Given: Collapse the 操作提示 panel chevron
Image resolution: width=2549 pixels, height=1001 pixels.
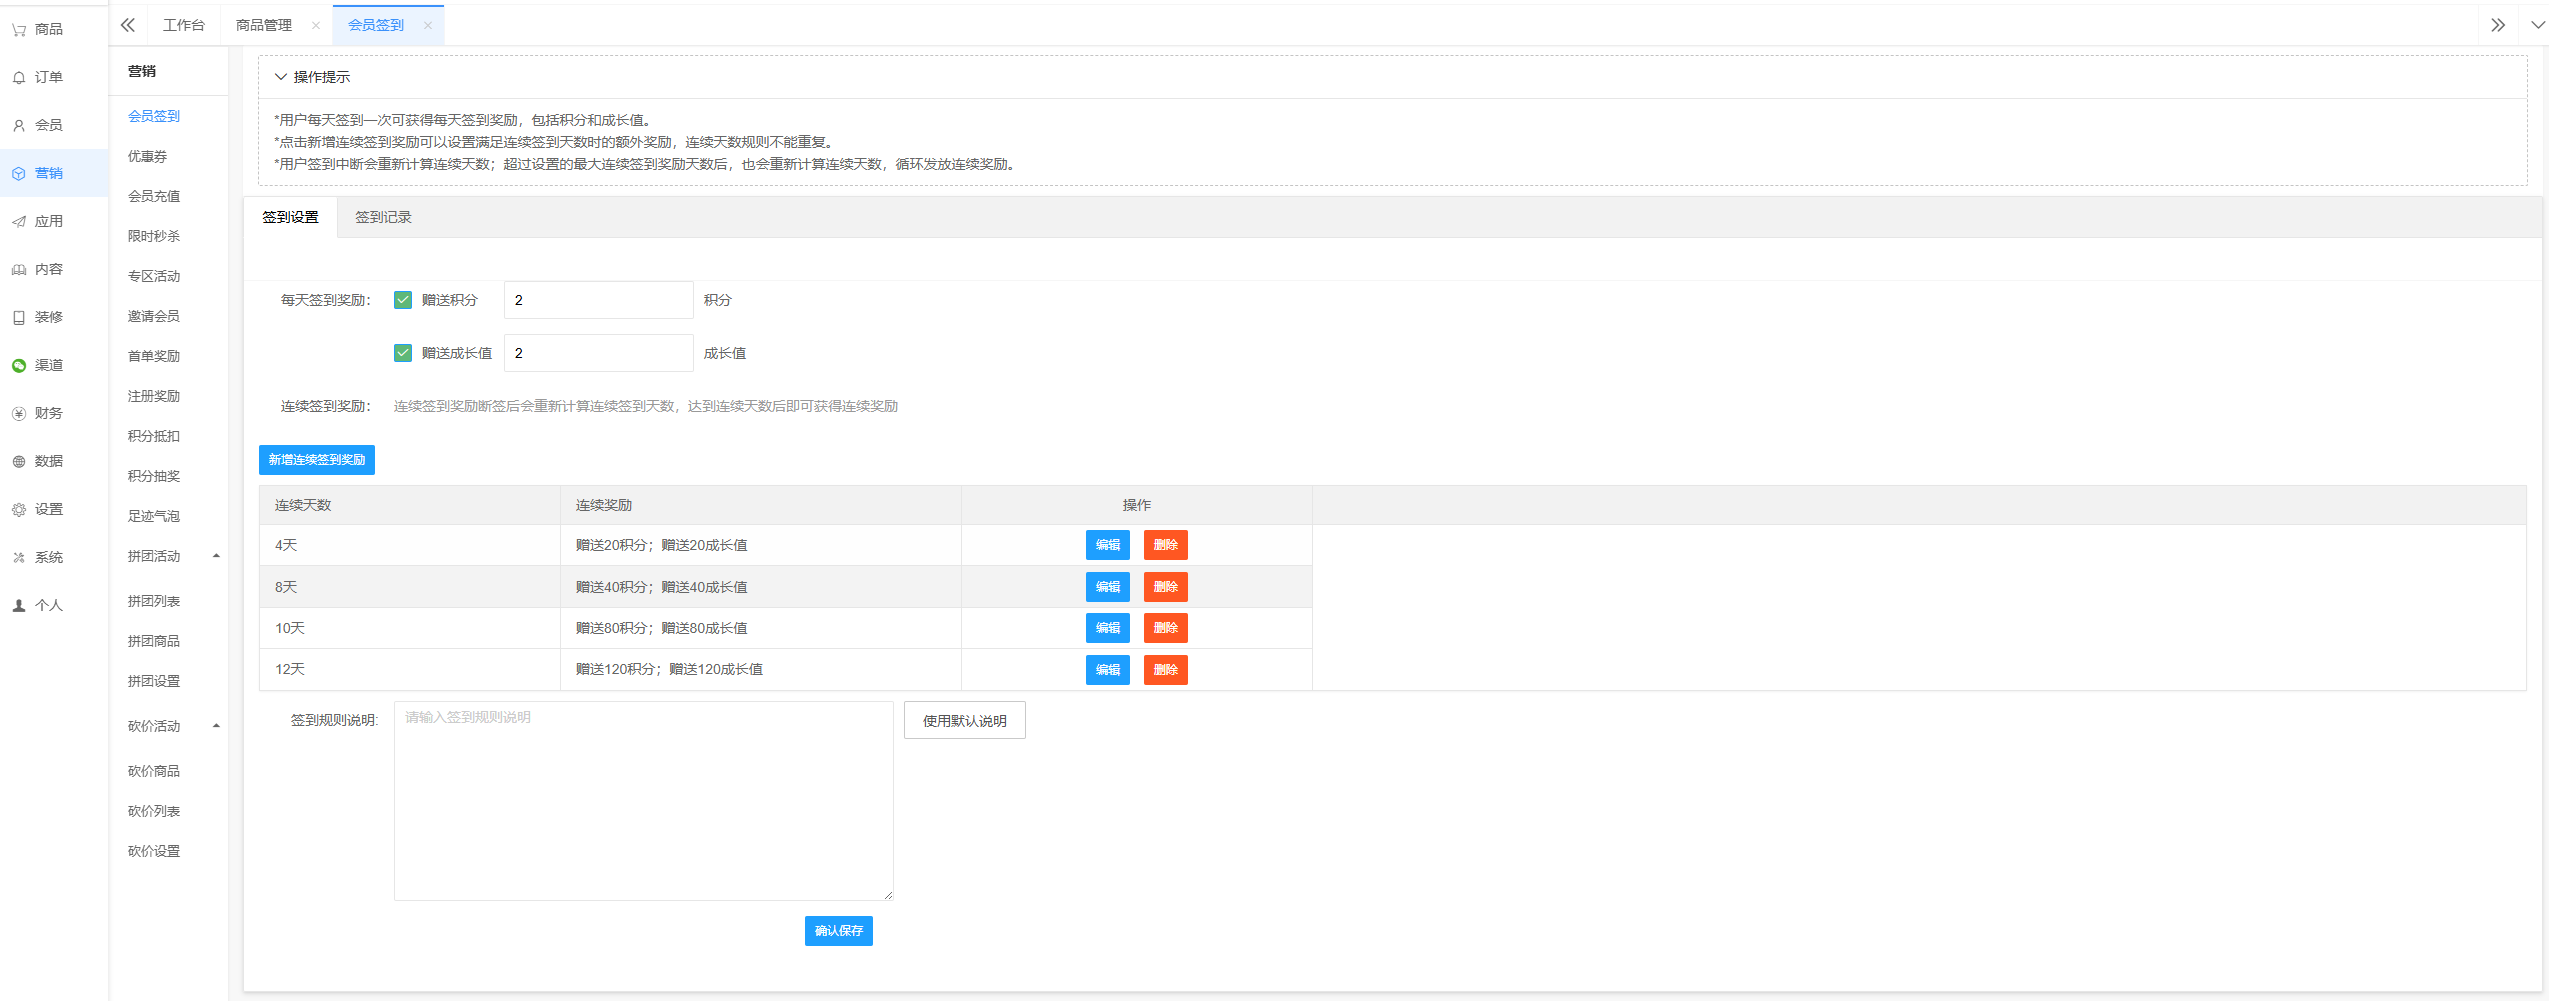Looking at the screenshot, I should (281, 77).
